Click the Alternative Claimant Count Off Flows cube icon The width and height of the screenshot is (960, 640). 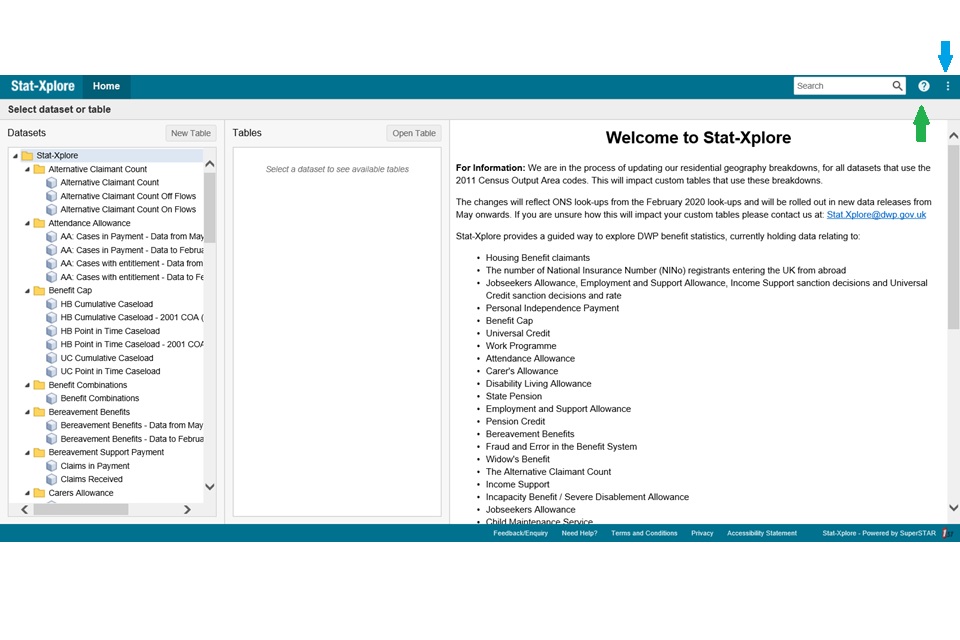point(51,196)
